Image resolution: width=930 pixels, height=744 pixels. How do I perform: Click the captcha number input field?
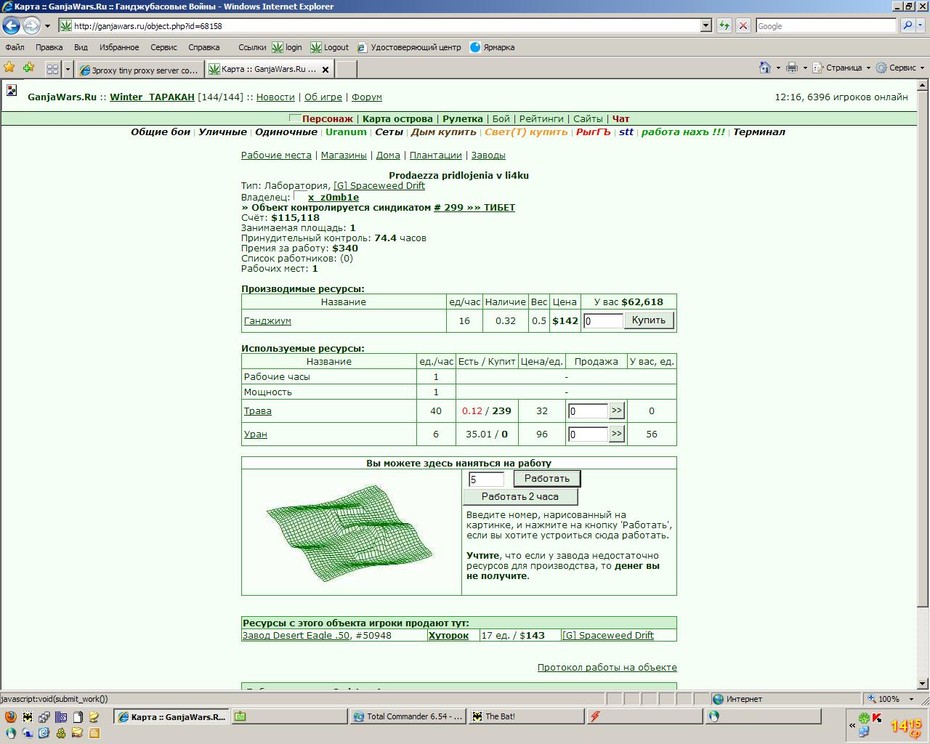pyautogui.click(x=486, y=479)
